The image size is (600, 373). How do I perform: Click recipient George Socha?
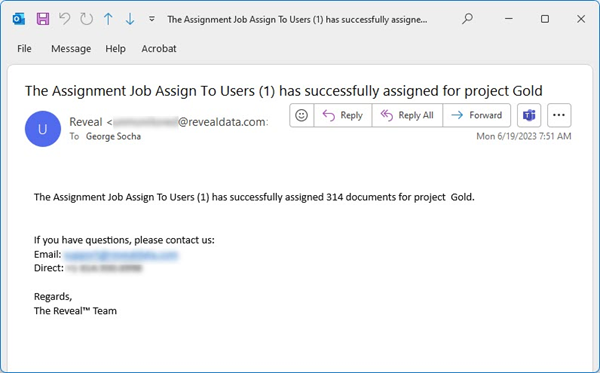coord(113,137)
